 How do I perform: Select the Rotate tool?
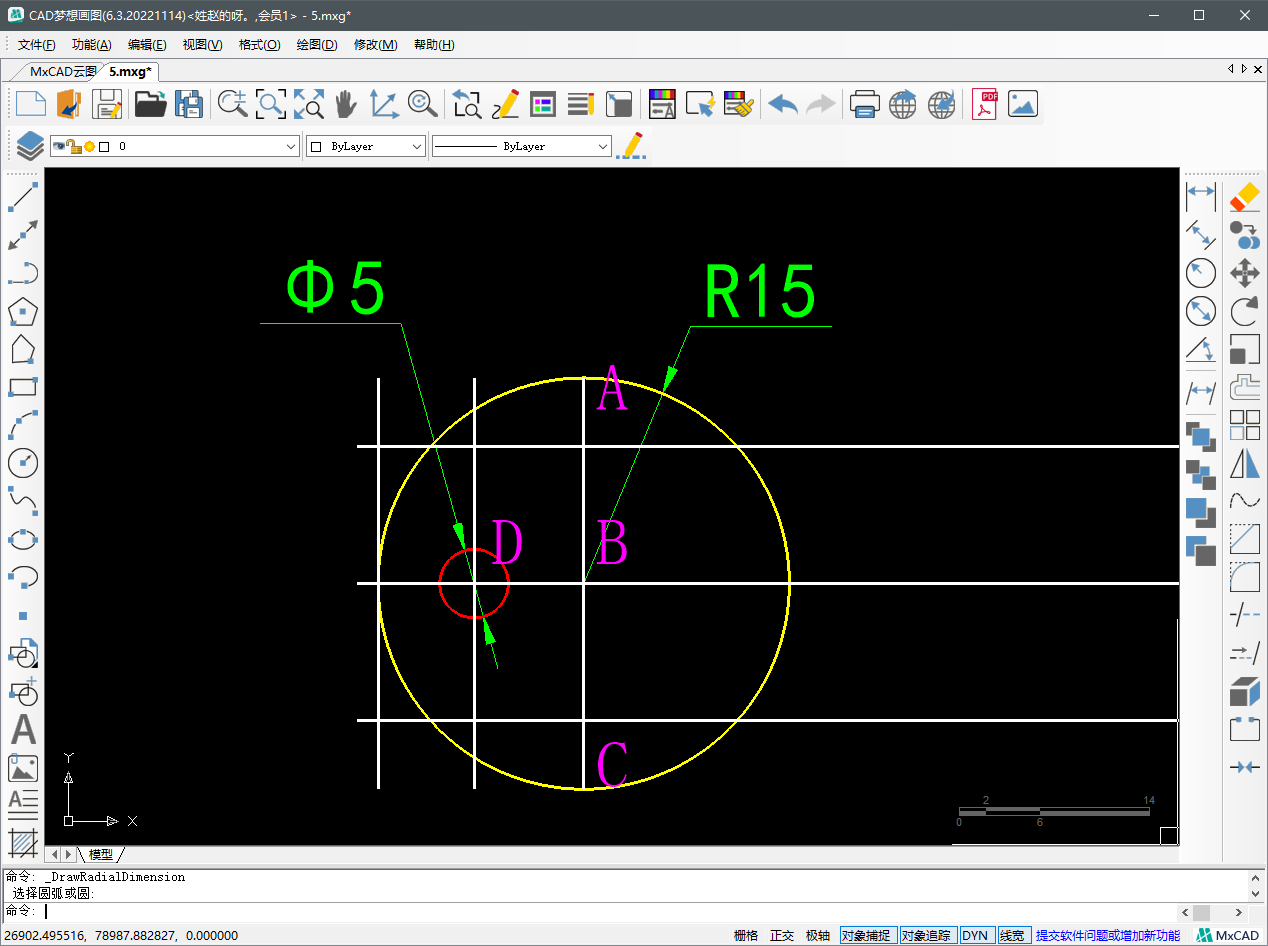[x=1244, y=311]
